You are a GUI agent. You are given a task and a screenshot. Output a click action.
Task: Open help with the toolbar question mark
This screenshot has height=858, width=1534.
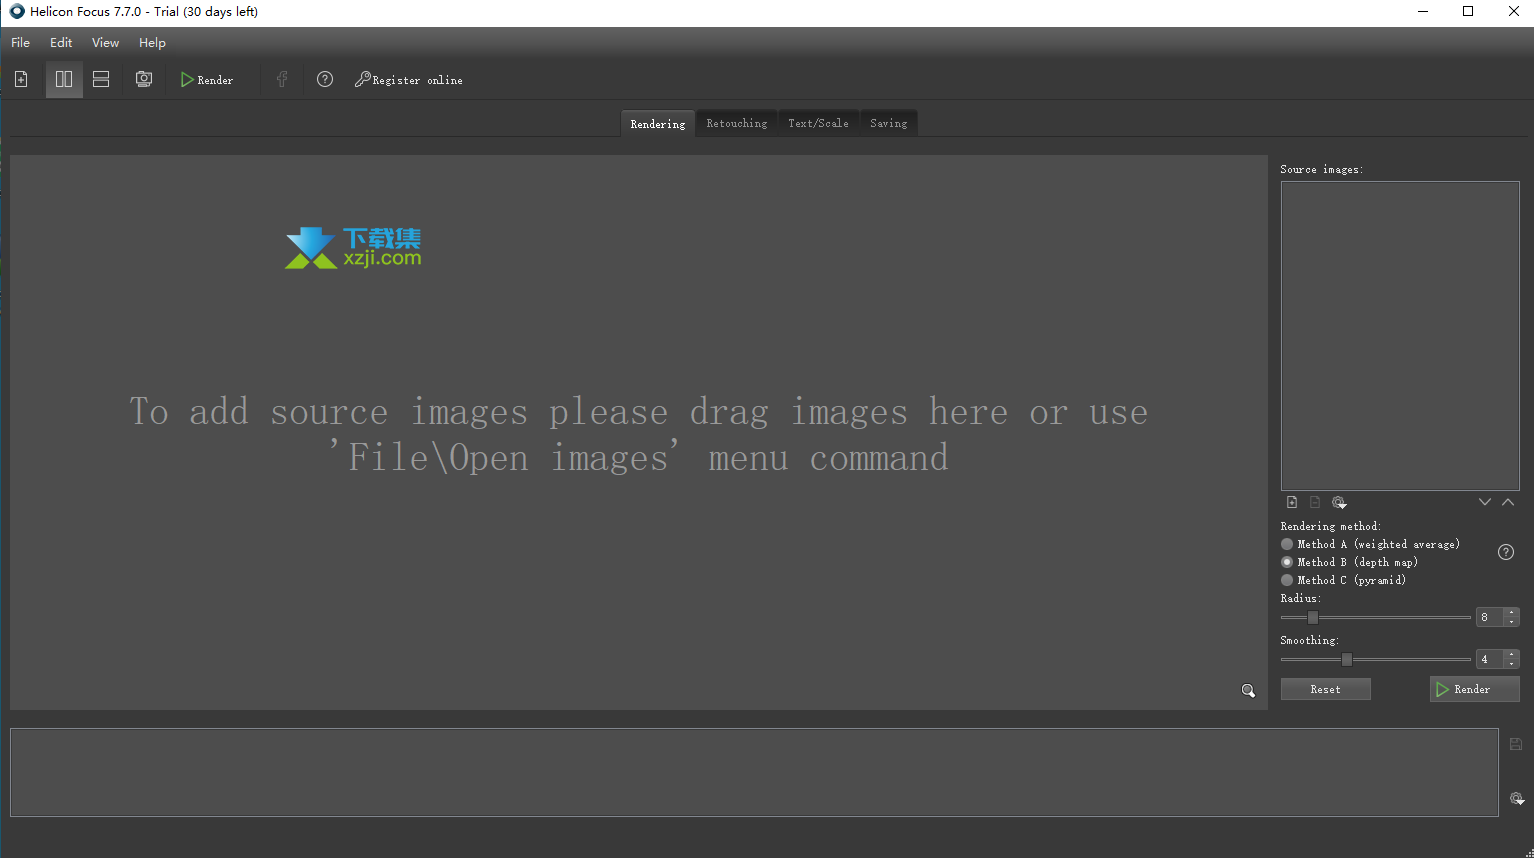[x=325, y=79]
